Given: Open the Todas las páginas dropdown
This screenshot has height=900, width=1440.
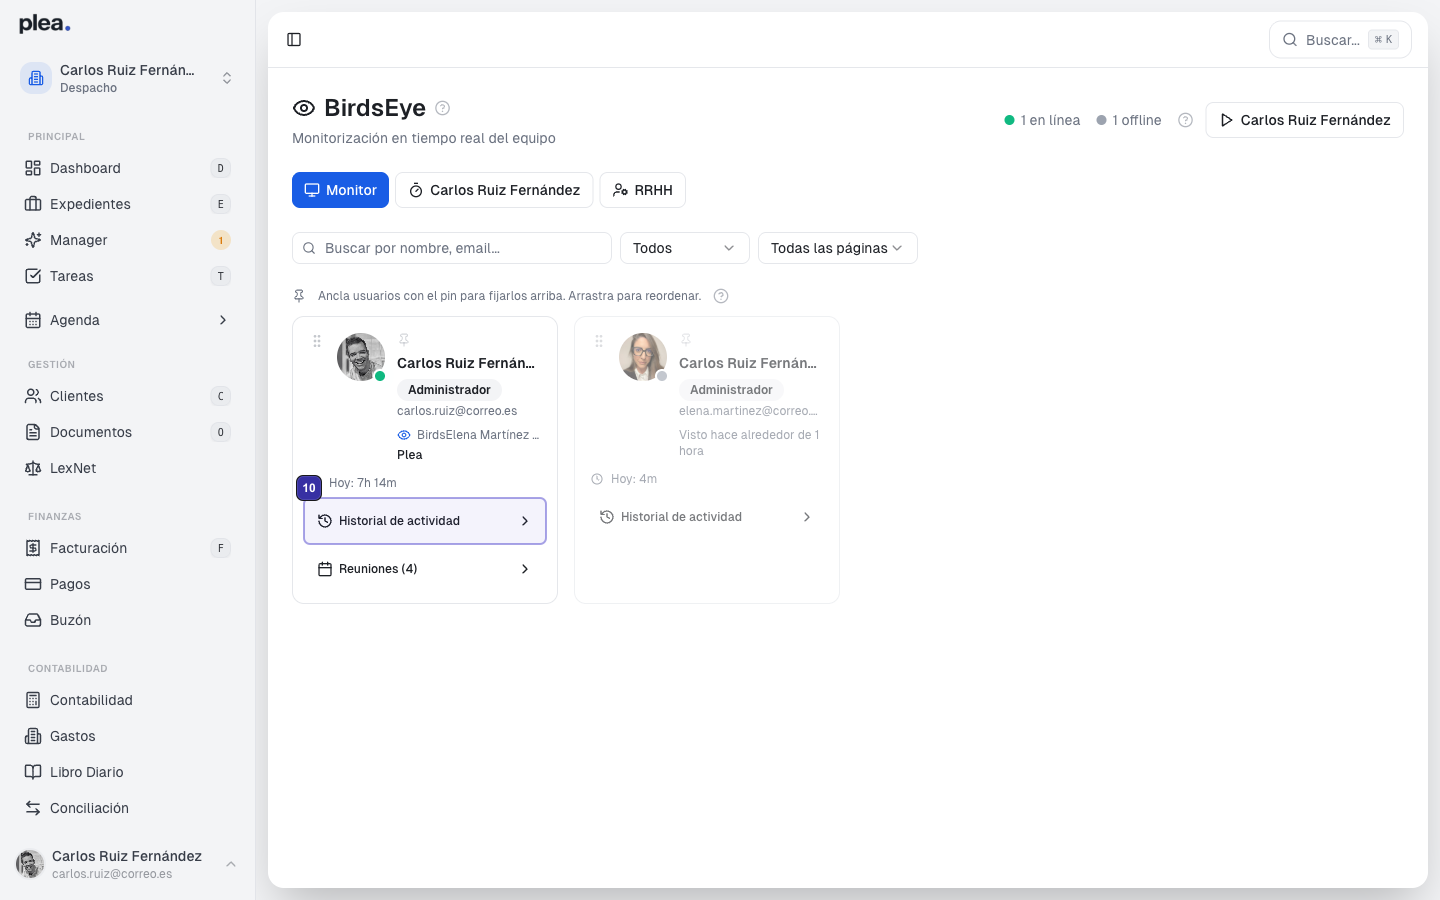Looking at the screenshot, I should coord(837,248).
